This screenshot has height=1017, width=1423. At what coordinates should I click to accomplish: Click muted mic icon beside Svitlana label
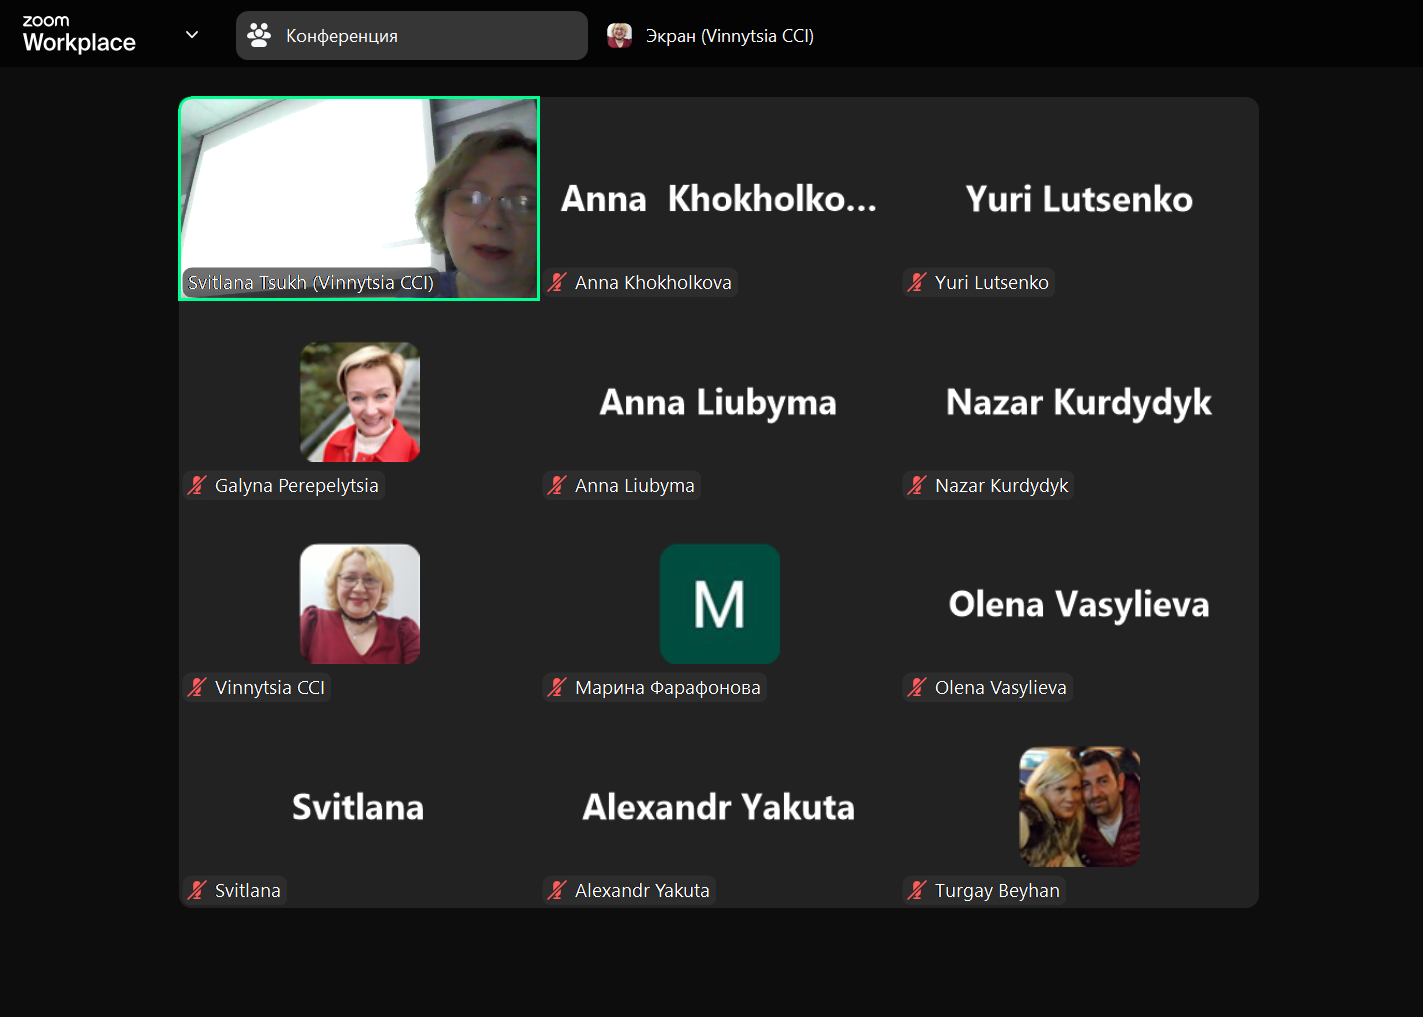point(198,891)
